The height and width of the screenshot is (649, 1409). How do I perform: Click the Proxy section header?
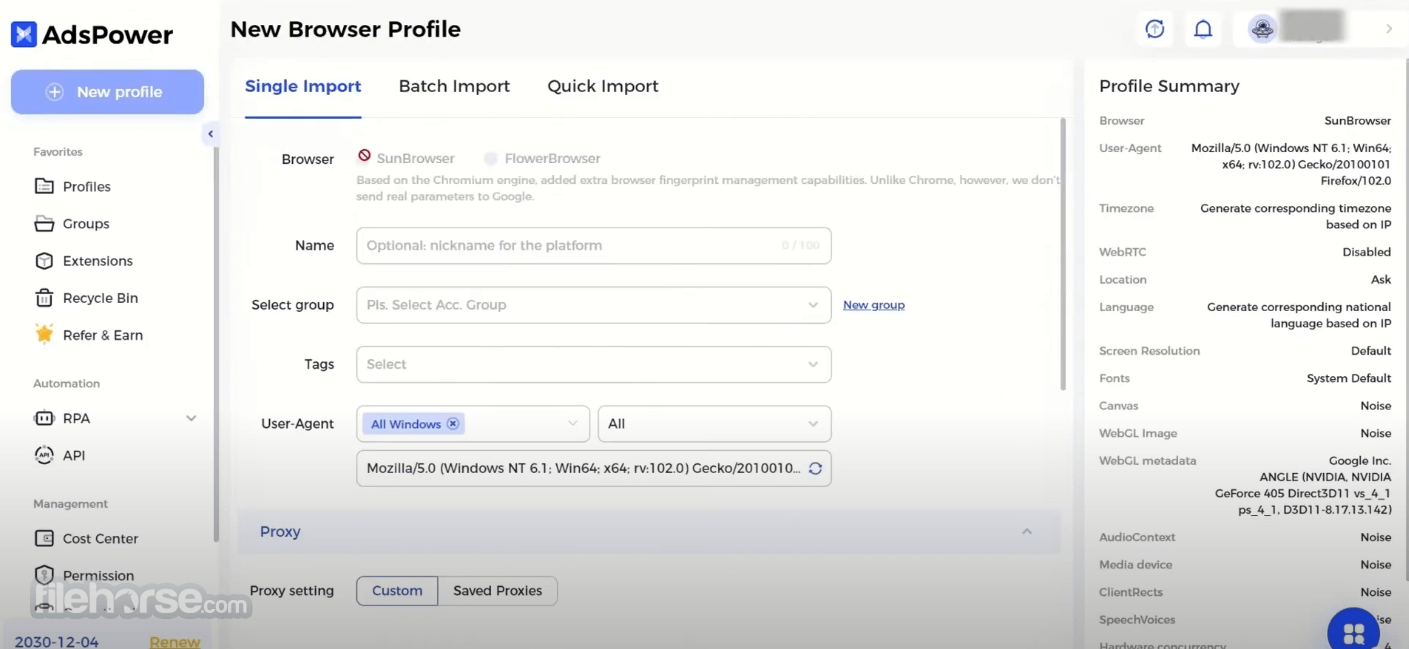click(648, 532)
